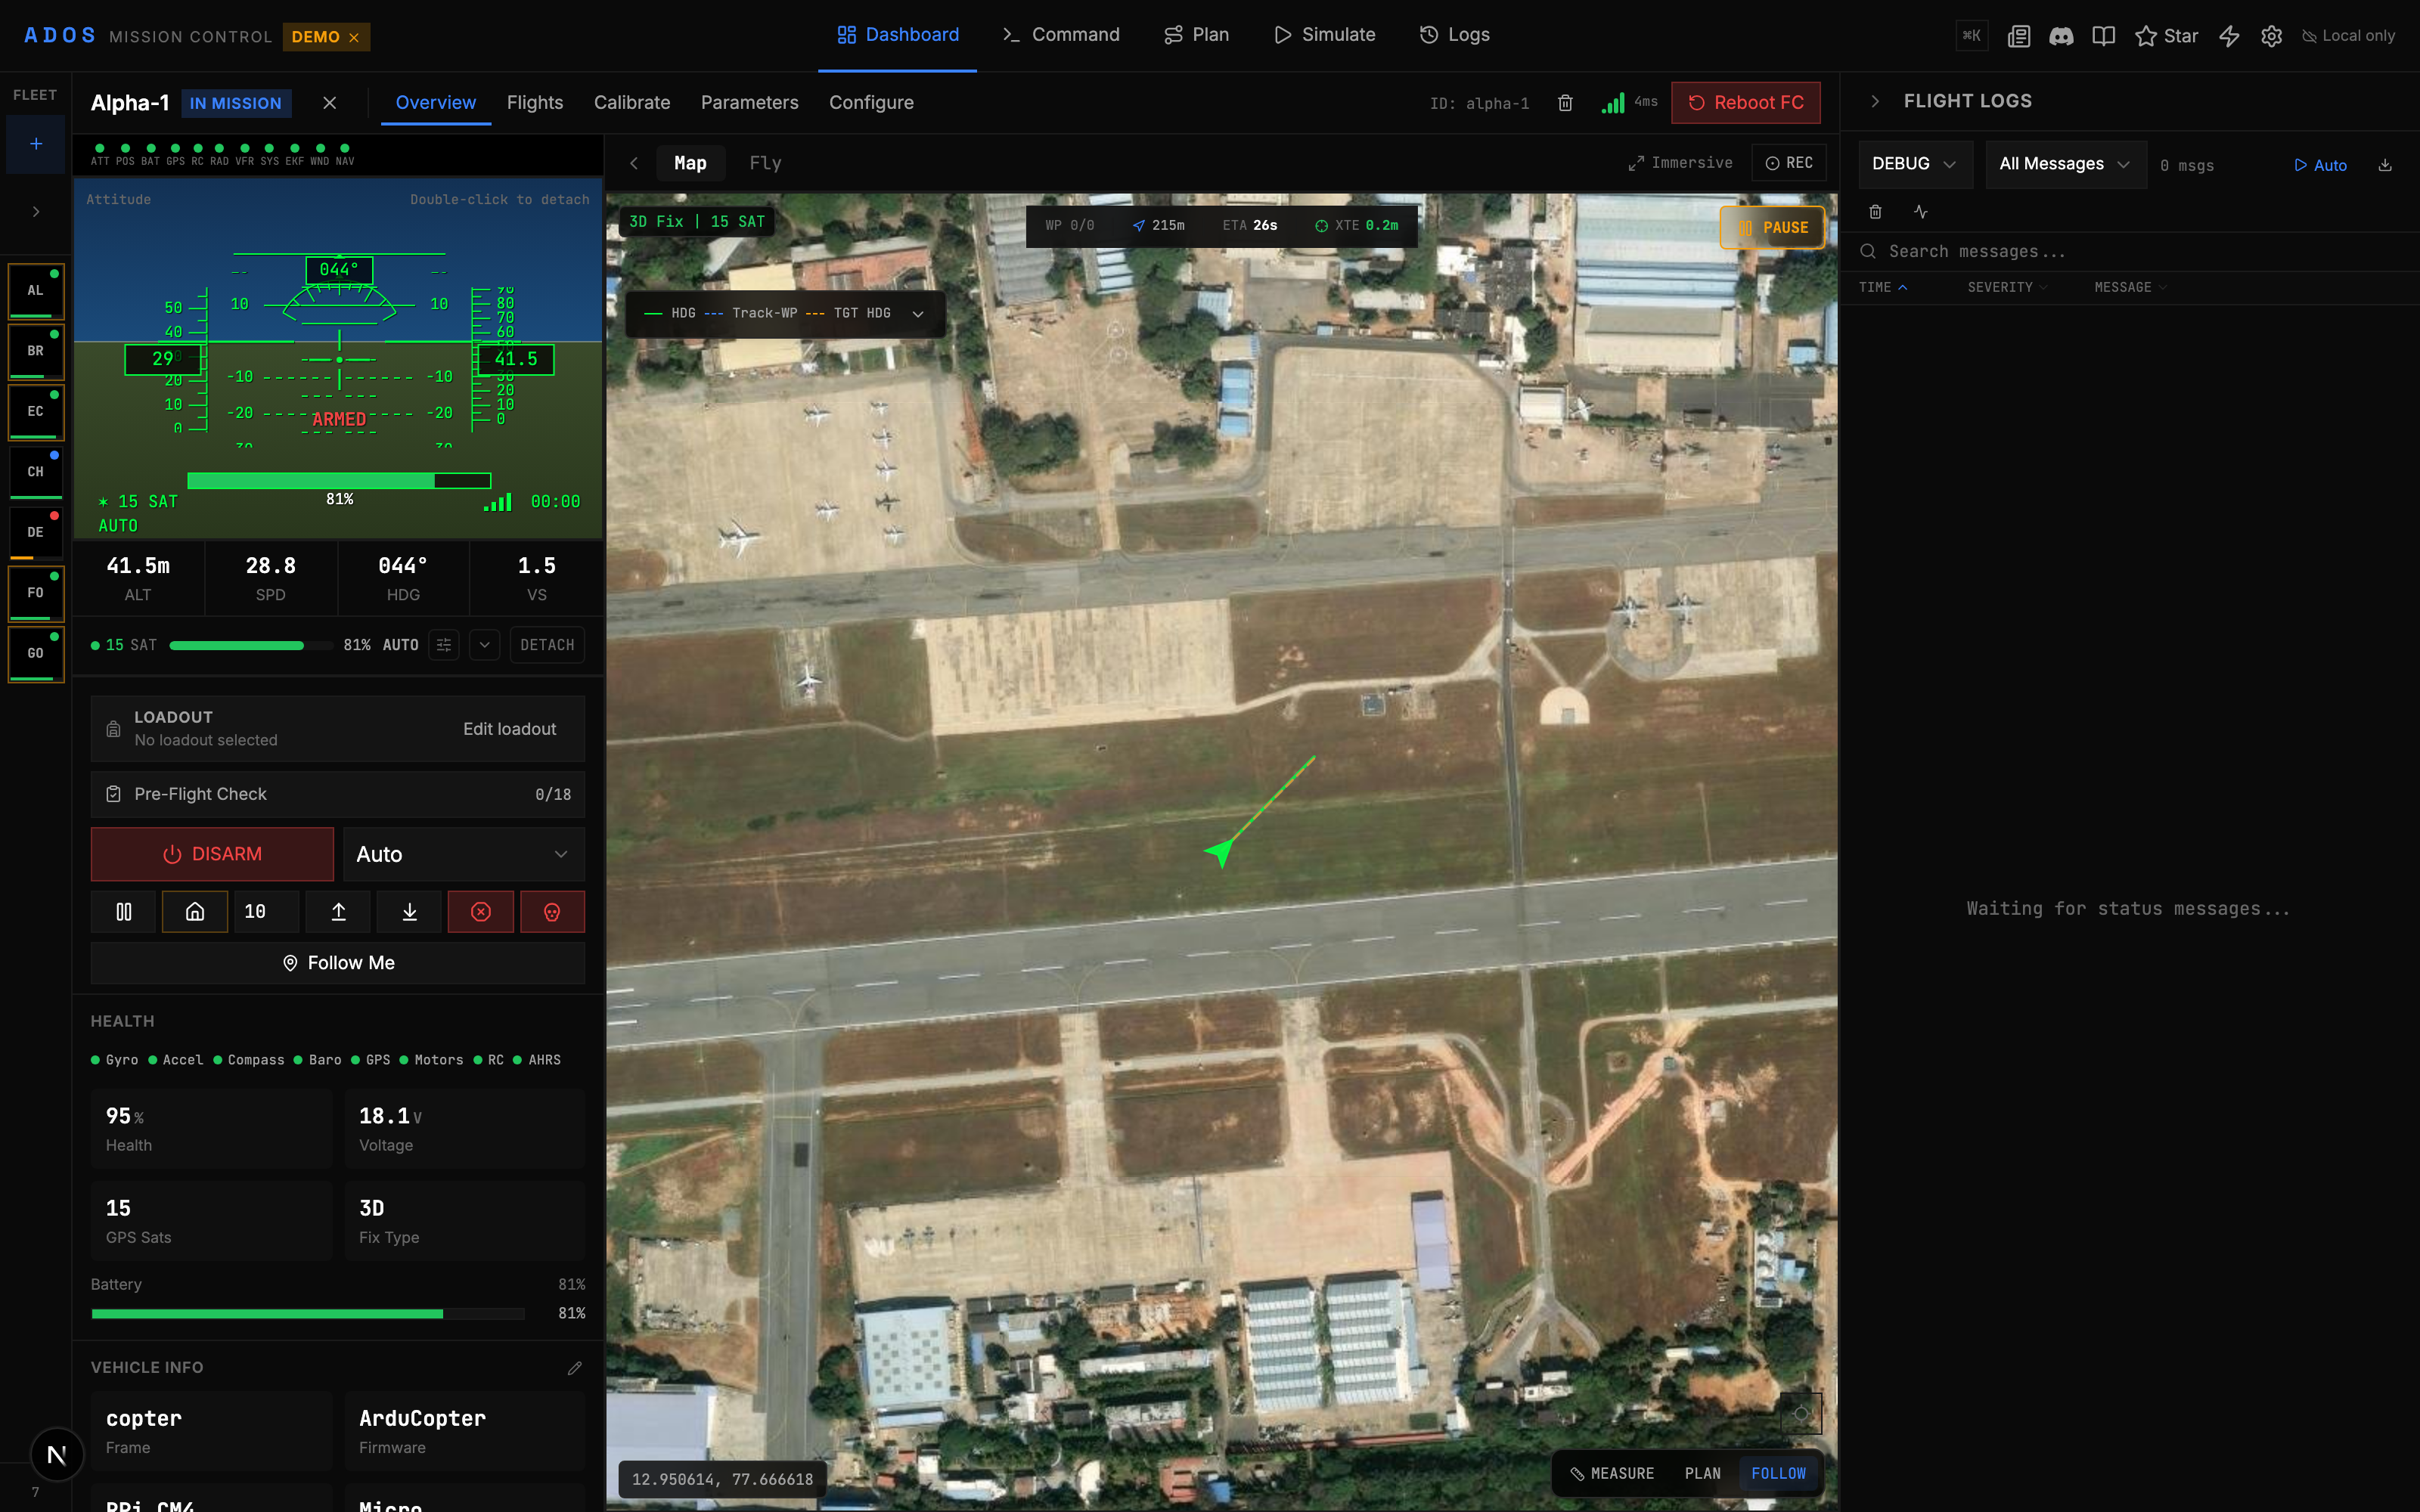2420x1512 pixels.
Task: Edit vehicle info pencil icon
Action: pos(574,1367)
